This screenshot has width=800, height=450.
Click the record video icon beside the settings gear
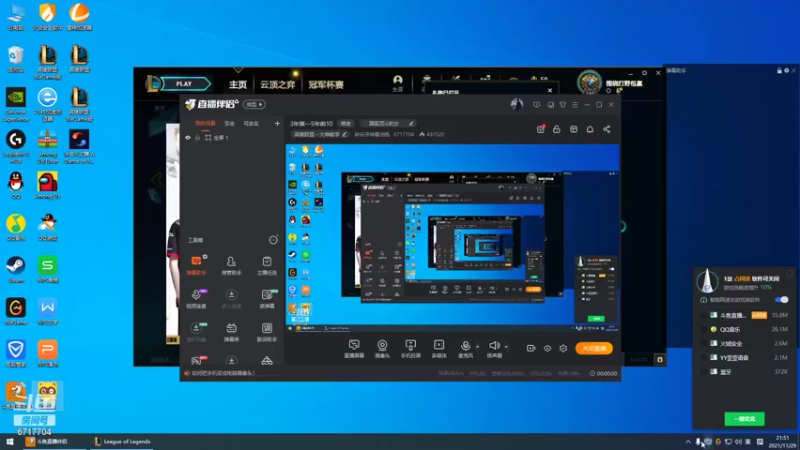coord(531,348)
